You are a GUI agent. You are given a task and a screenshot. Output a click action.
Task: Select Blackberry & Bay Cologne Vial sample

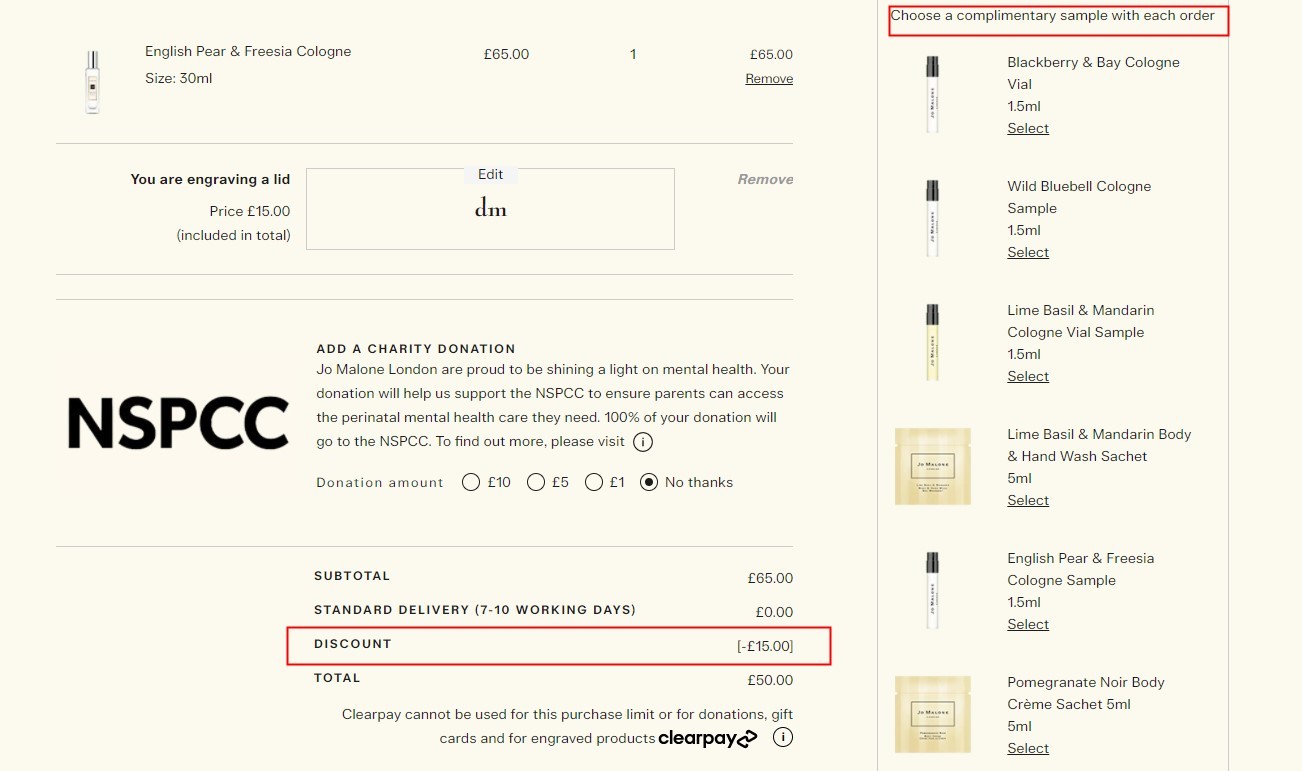(x=1028, y=128)
